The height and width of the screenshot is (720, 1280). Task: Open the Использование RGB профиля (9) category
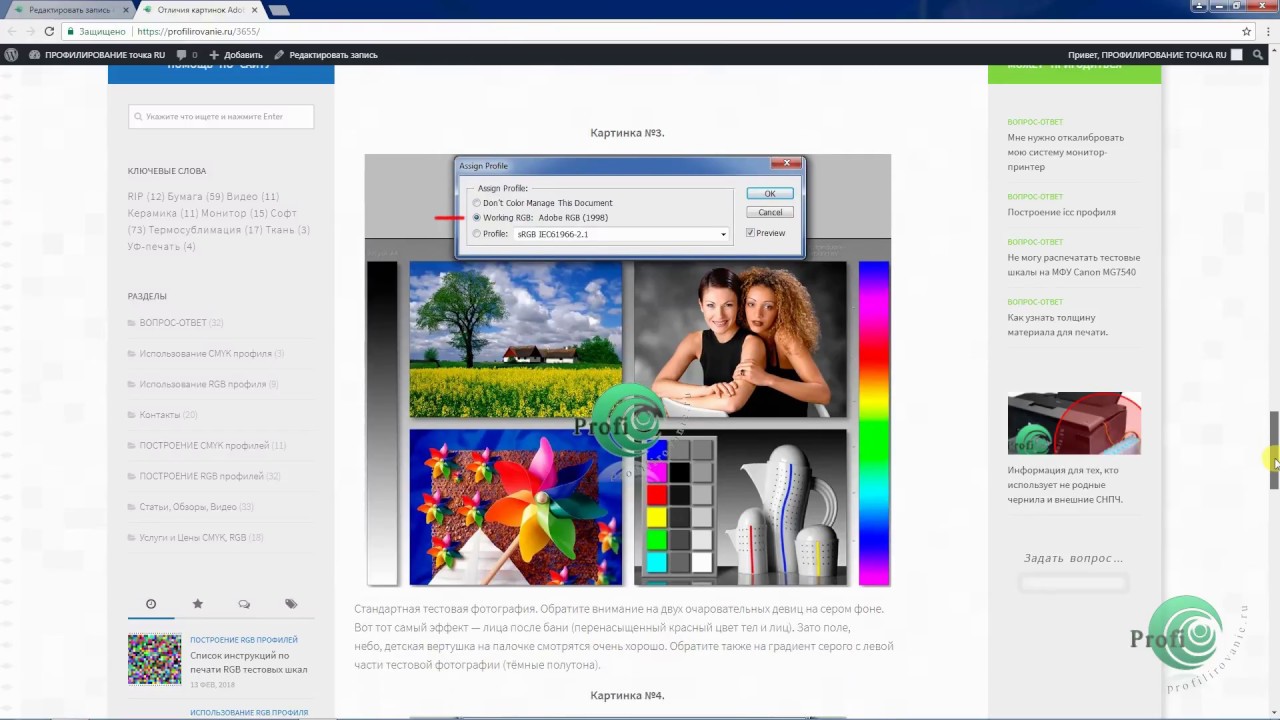point(209,384)
